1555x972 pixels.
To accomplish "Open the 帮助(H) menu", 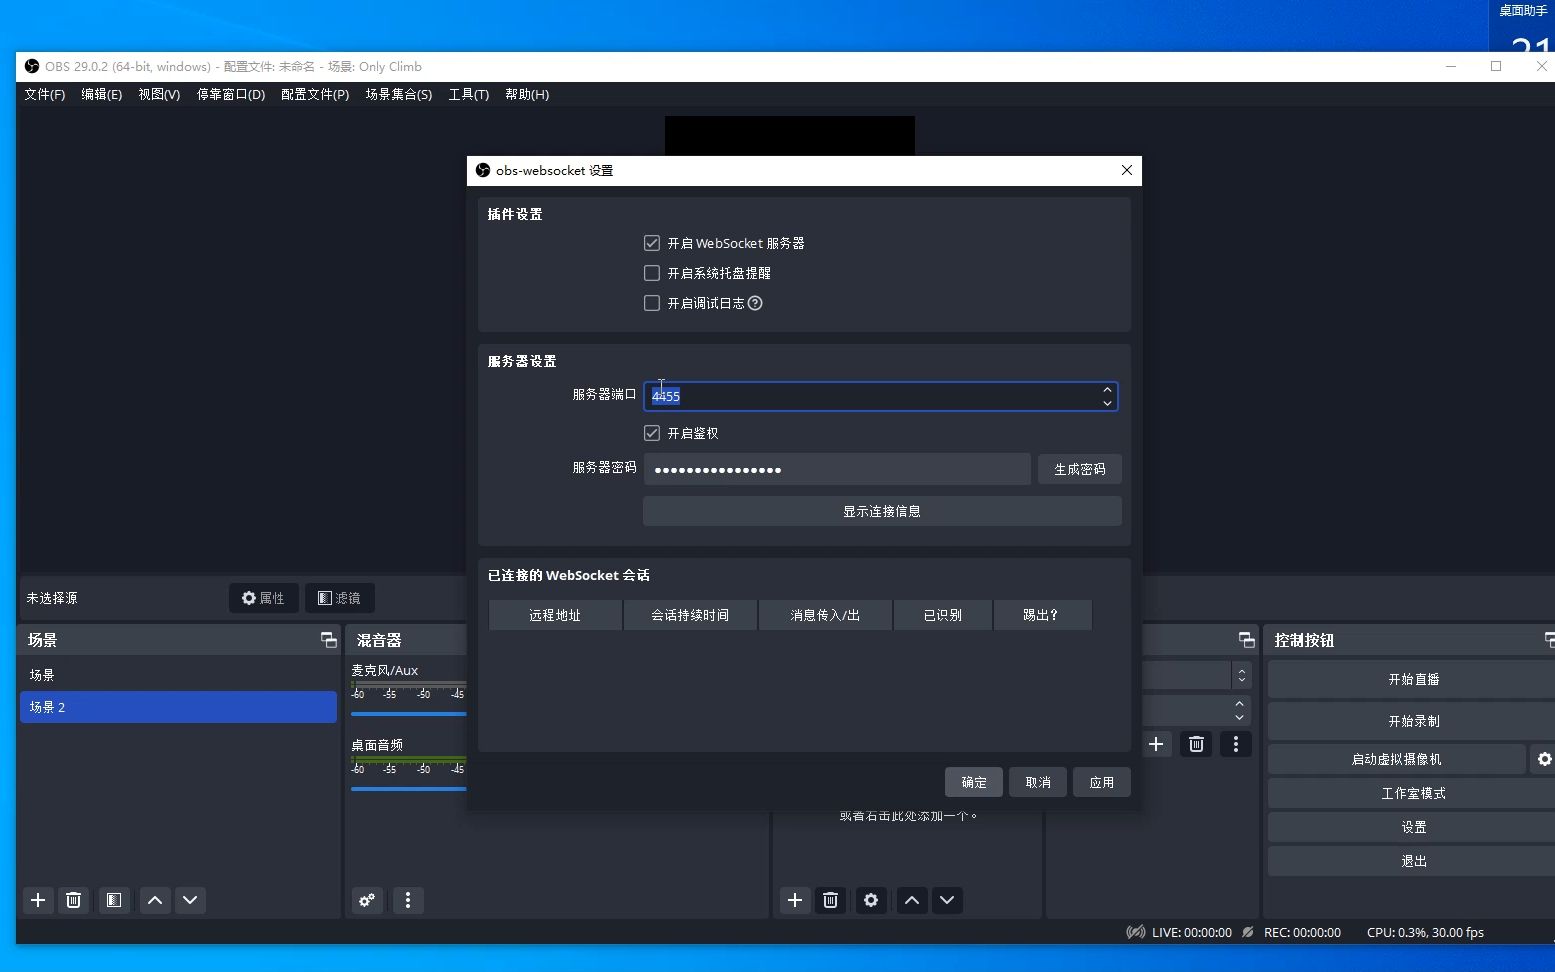I will (527, 94).
